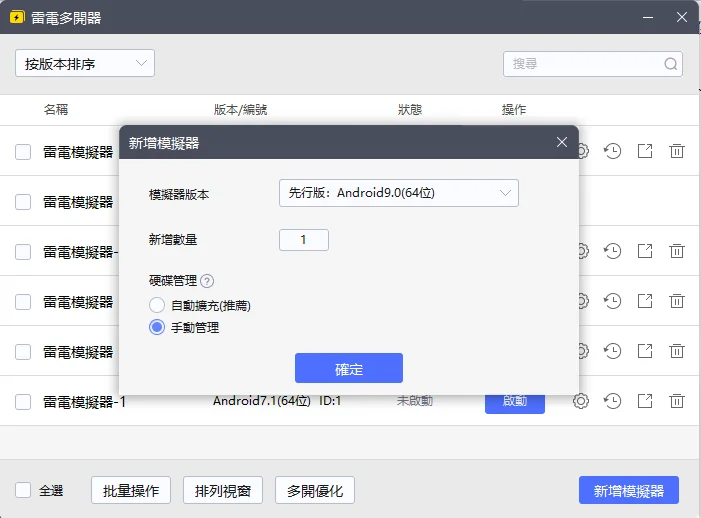This screenshot has height=518, width=701.
Task: Click the 狀態 column header
Action: (x=410, y=109)
